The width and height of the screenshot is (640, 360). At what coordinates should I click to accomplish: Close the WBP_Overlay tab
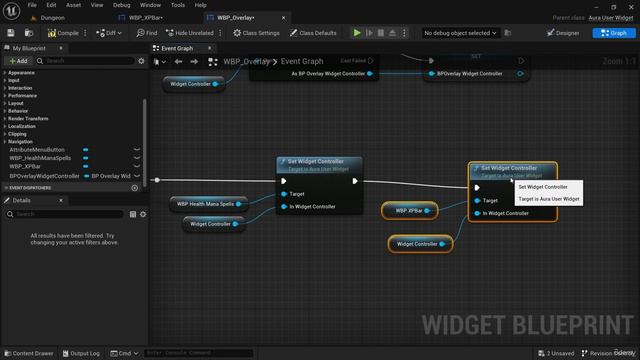click(x=284, y=18)
